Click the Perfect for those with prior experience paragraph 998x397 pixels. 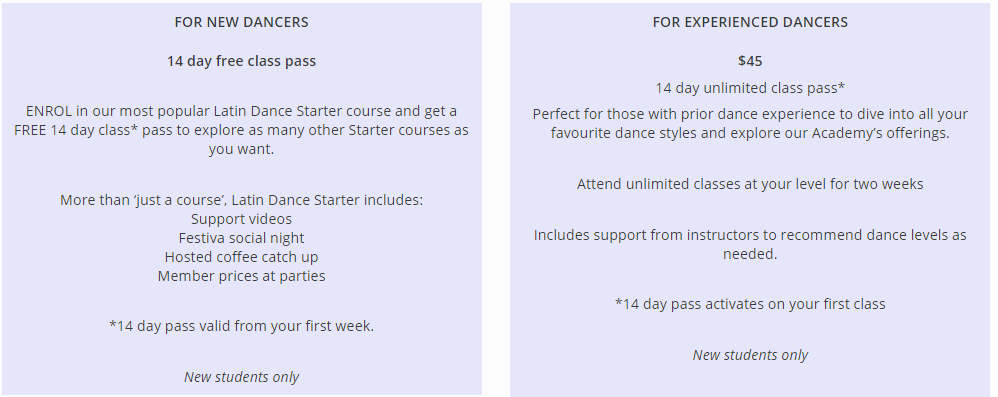click(750, 123)
